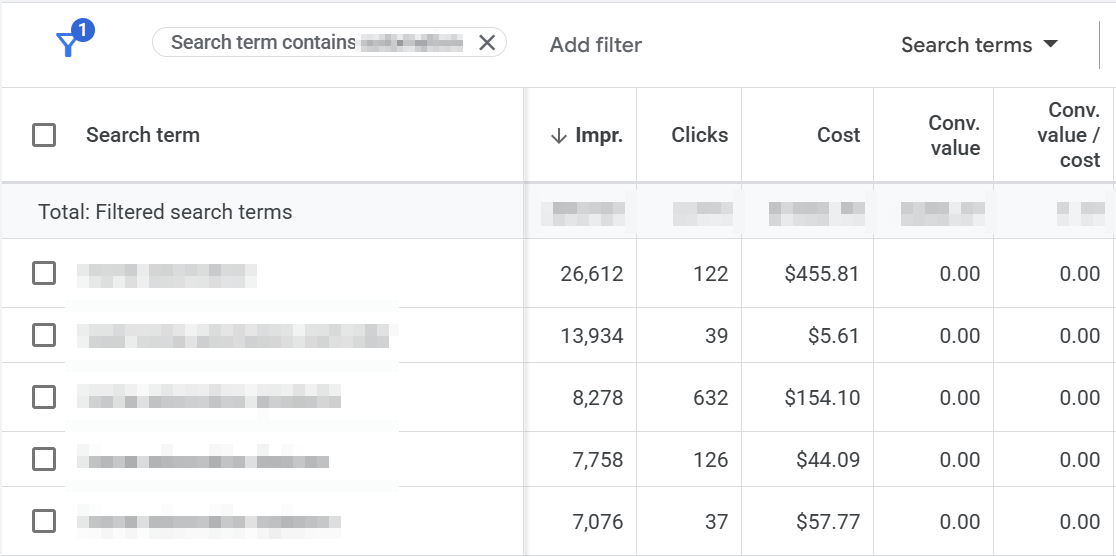The width and height of the screenshot is (1116, 556).
Task: Sort by Impr. column header
Action: (586, 135)
